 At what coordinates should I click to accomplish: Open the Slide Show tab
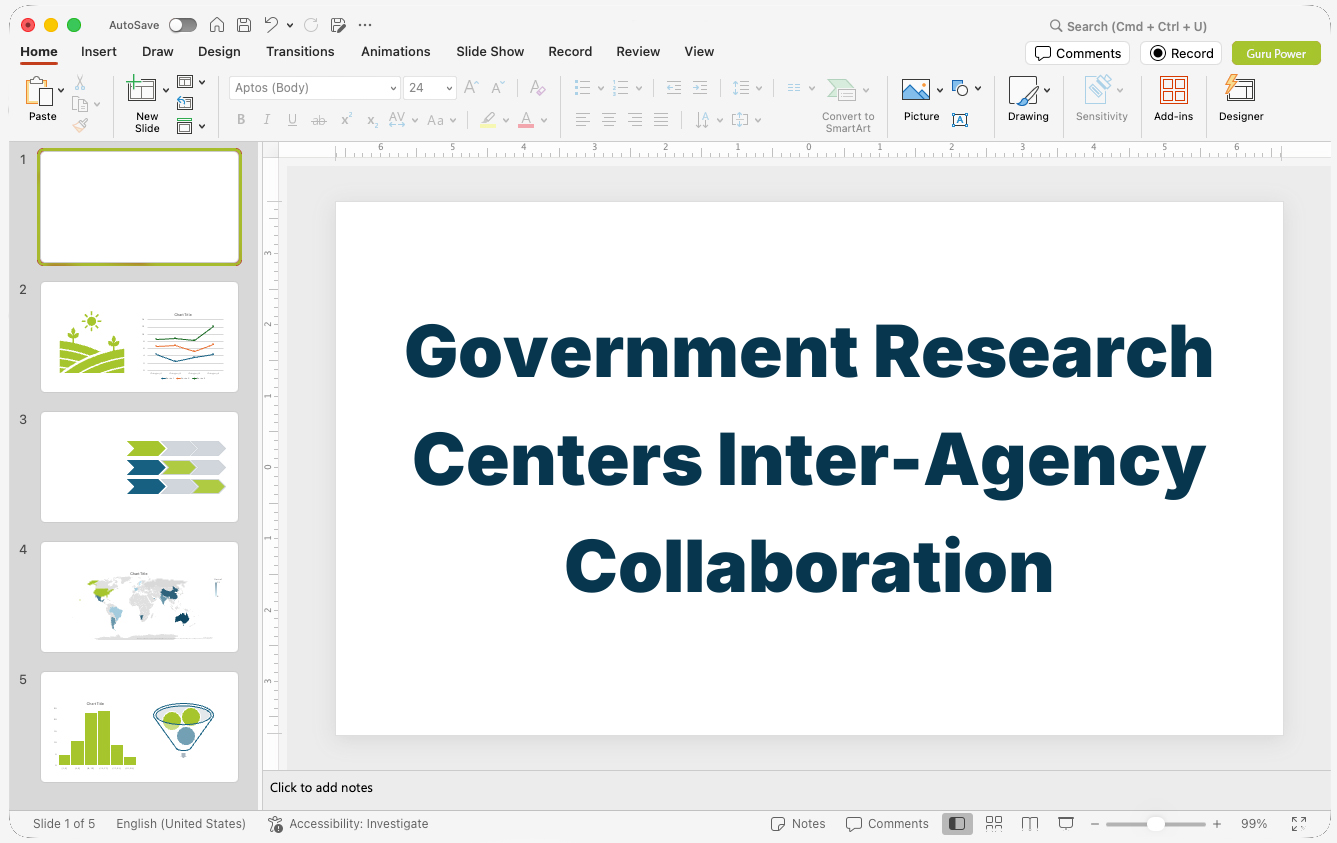click(x=490, y=52)
